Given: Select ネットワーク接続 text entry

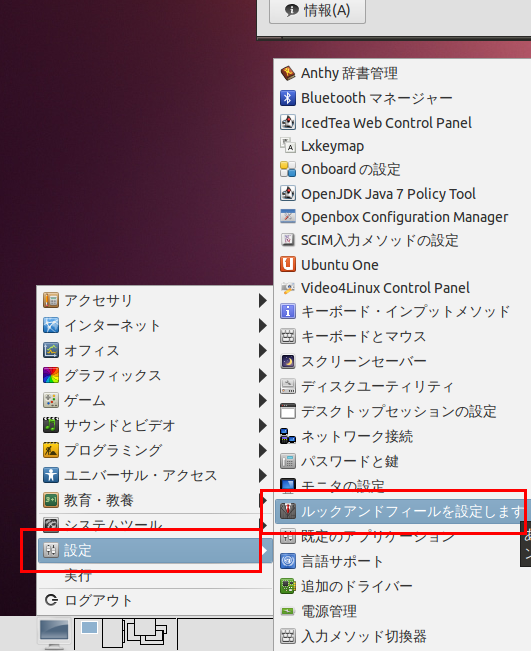Looking at the screenshot, I should click(357, 436).
